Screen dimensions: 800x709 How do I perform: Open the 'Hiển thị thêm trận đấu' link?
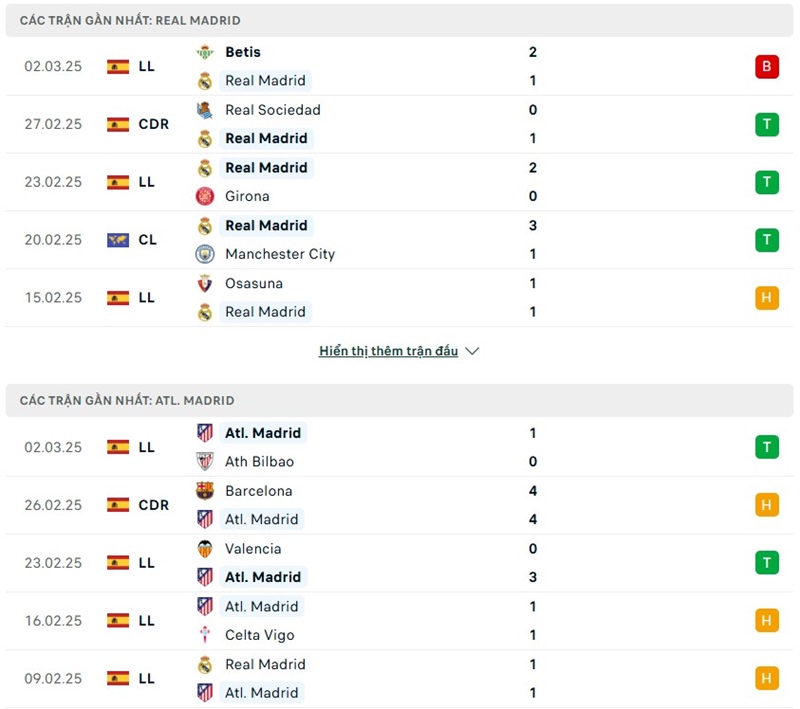[388, 351]
